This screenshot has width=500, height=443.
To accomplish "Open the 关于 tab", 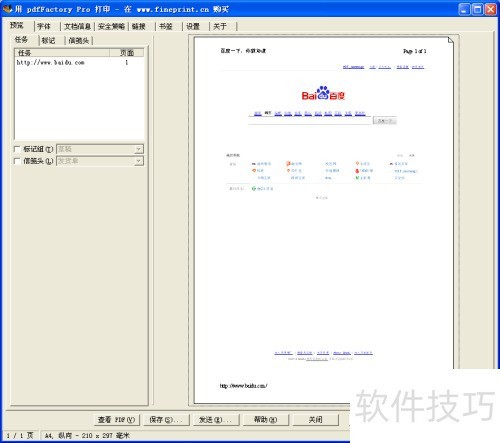I will (220, 26).
